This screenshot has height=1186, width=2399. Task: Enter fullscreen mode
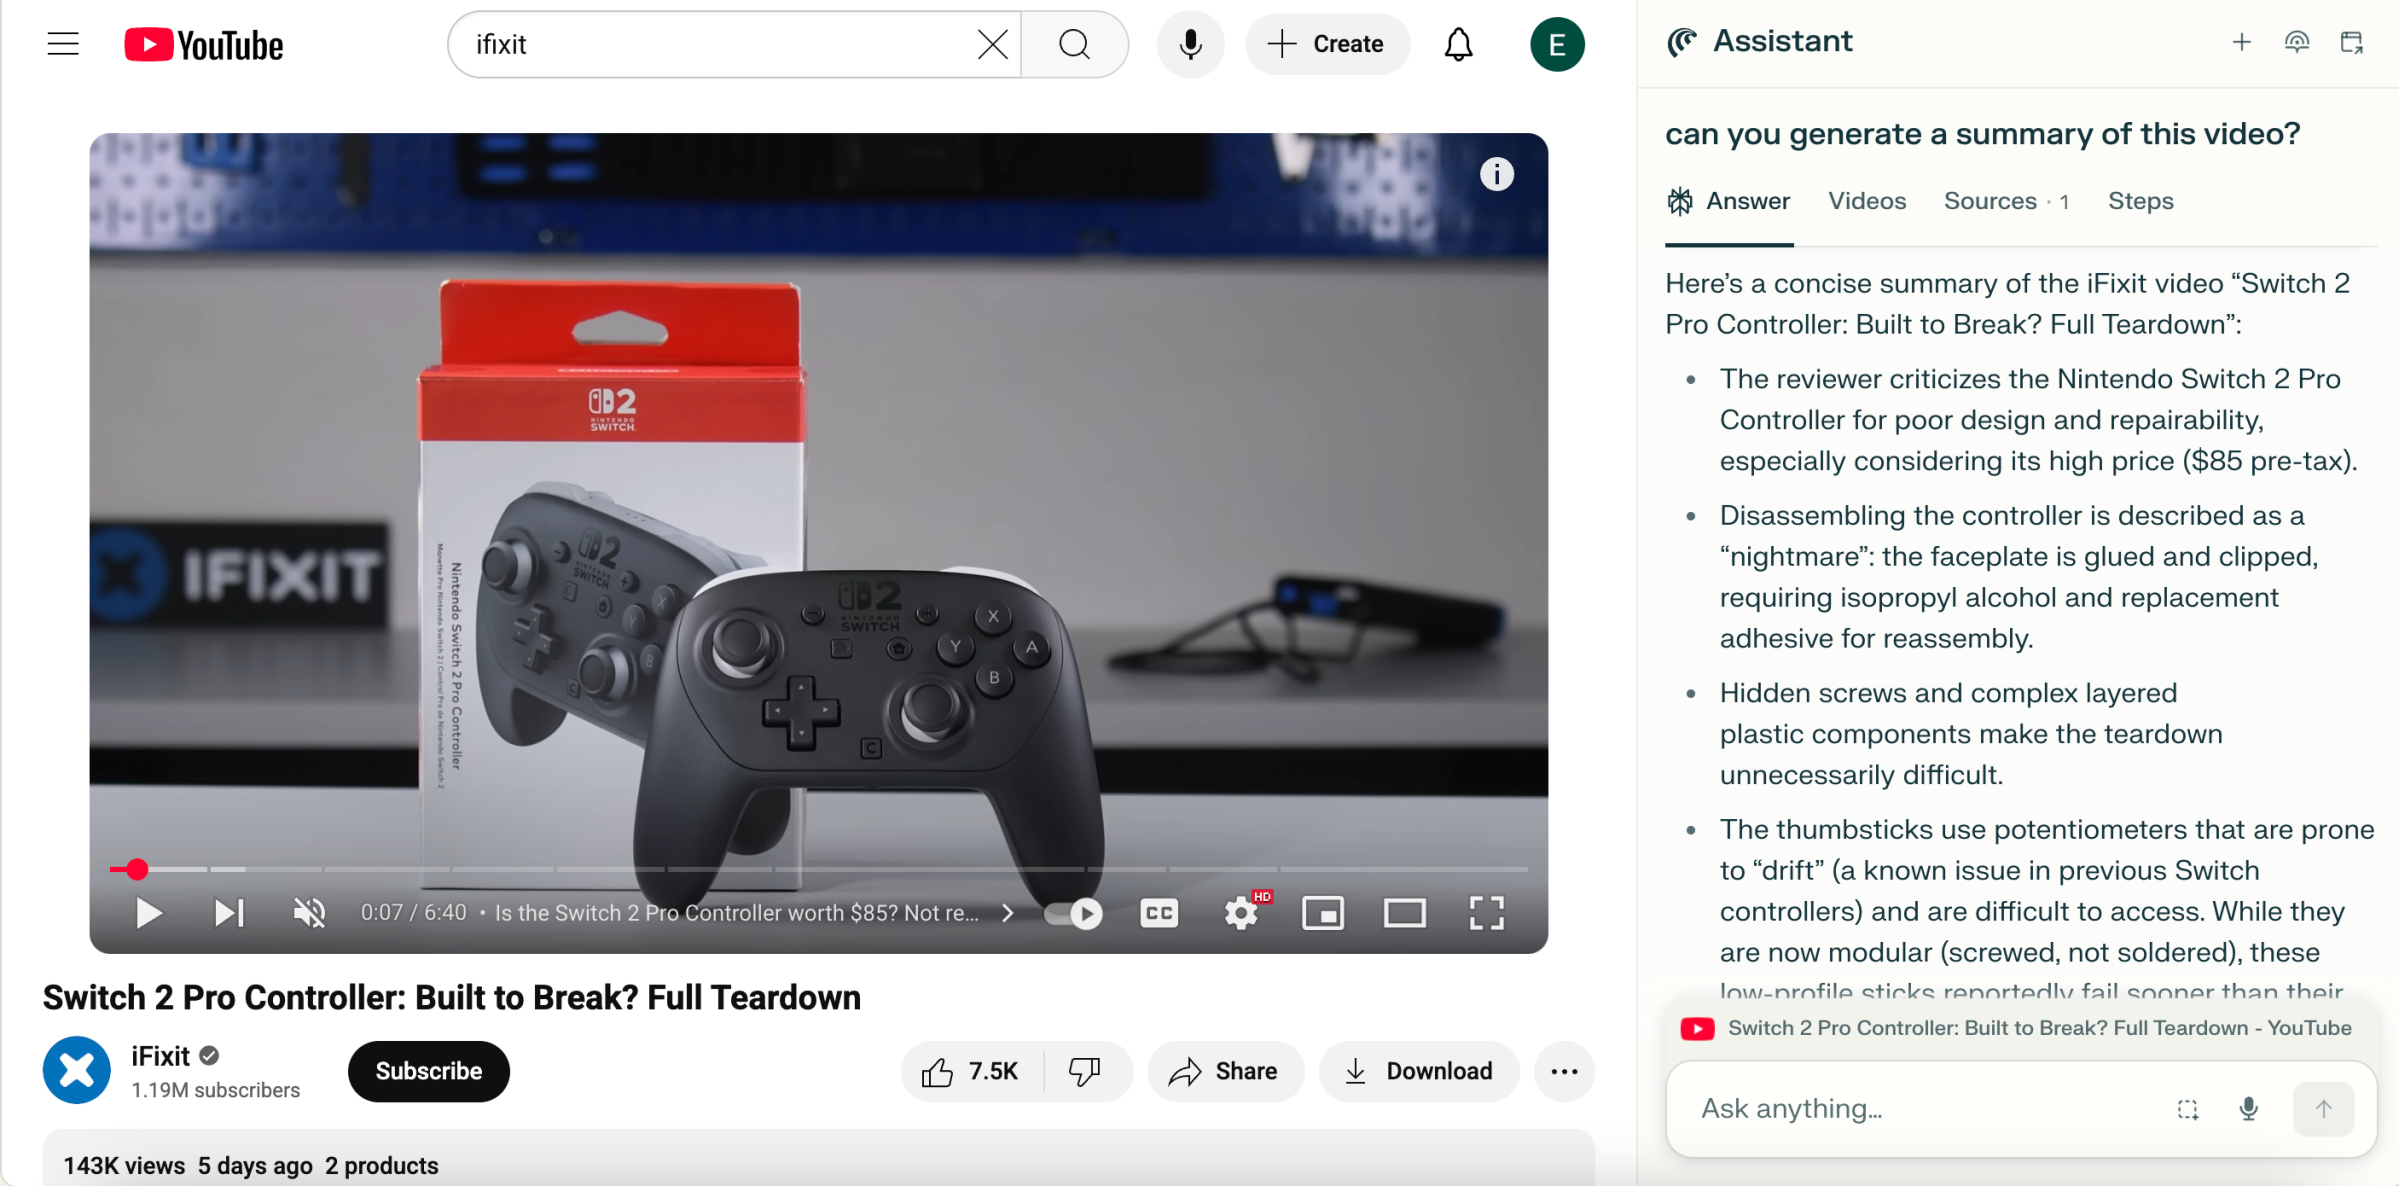pyautogui.click(x=1486, y=912)
